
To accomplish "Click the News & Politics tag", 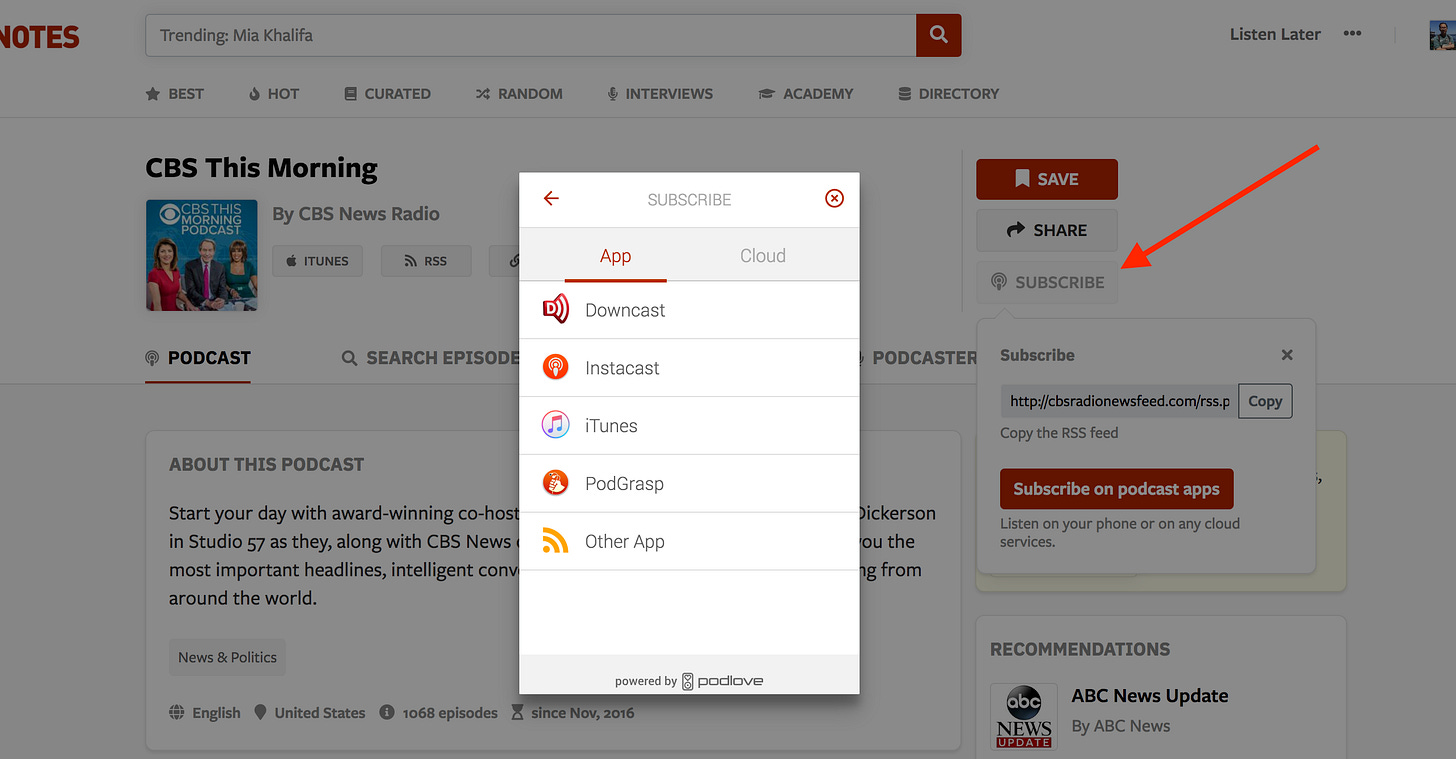I will (227, 657).
